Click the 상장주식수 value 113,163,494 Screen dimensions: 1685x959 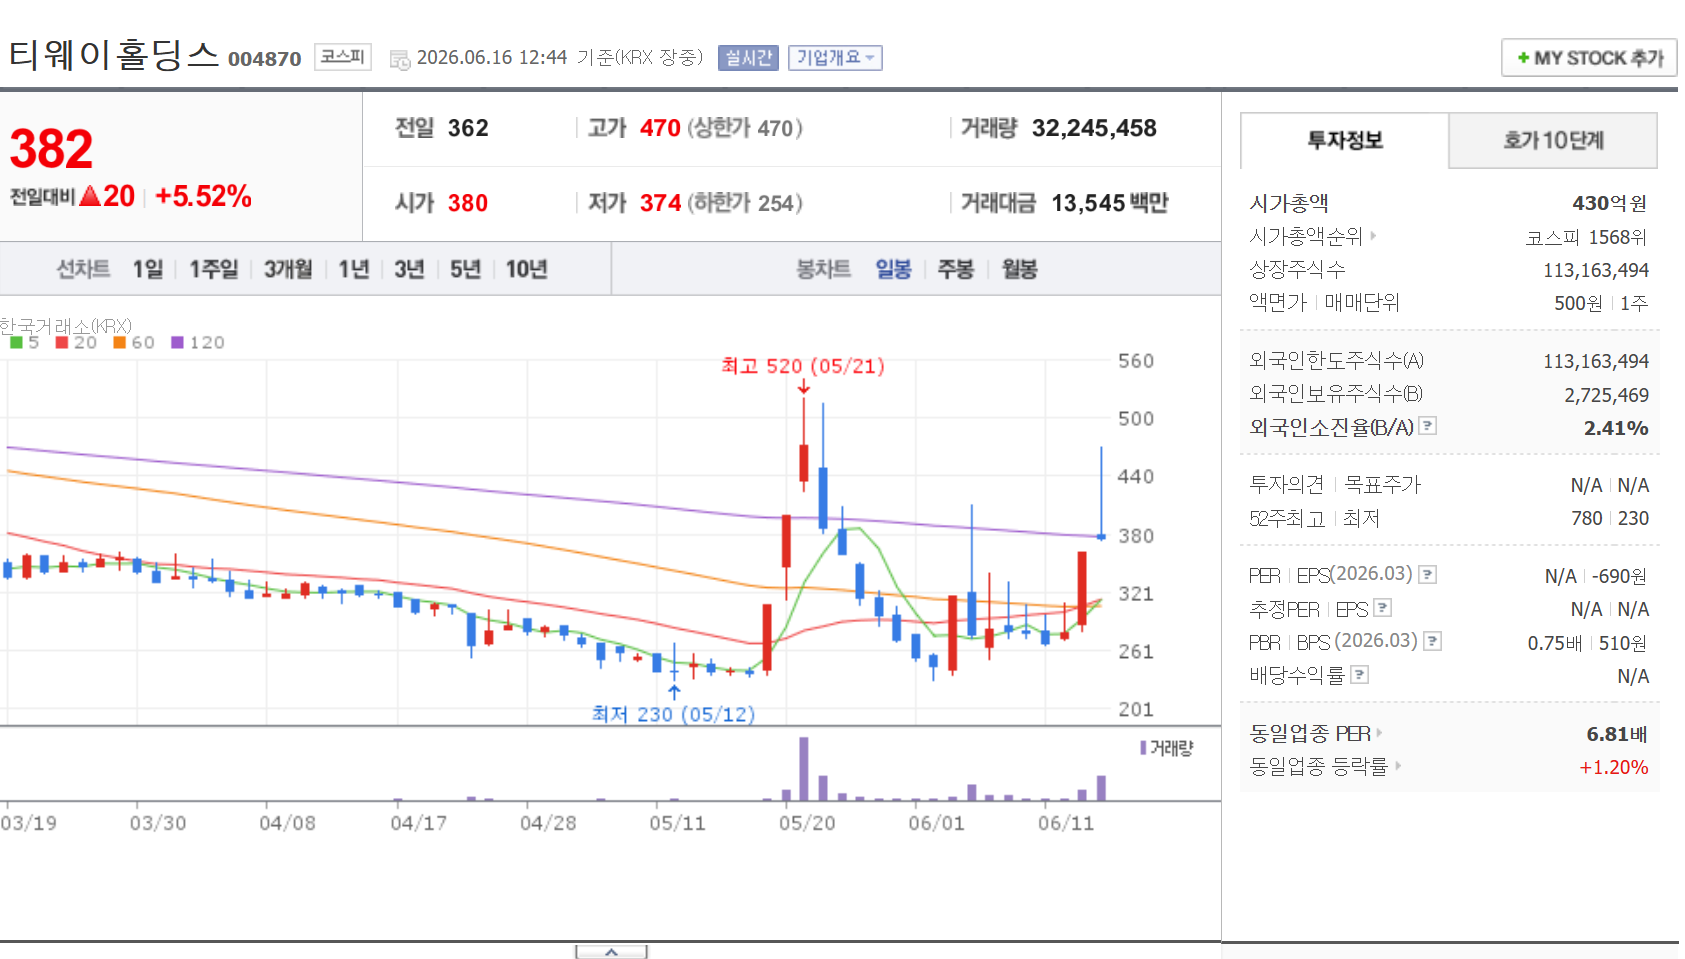point(1596,270)
